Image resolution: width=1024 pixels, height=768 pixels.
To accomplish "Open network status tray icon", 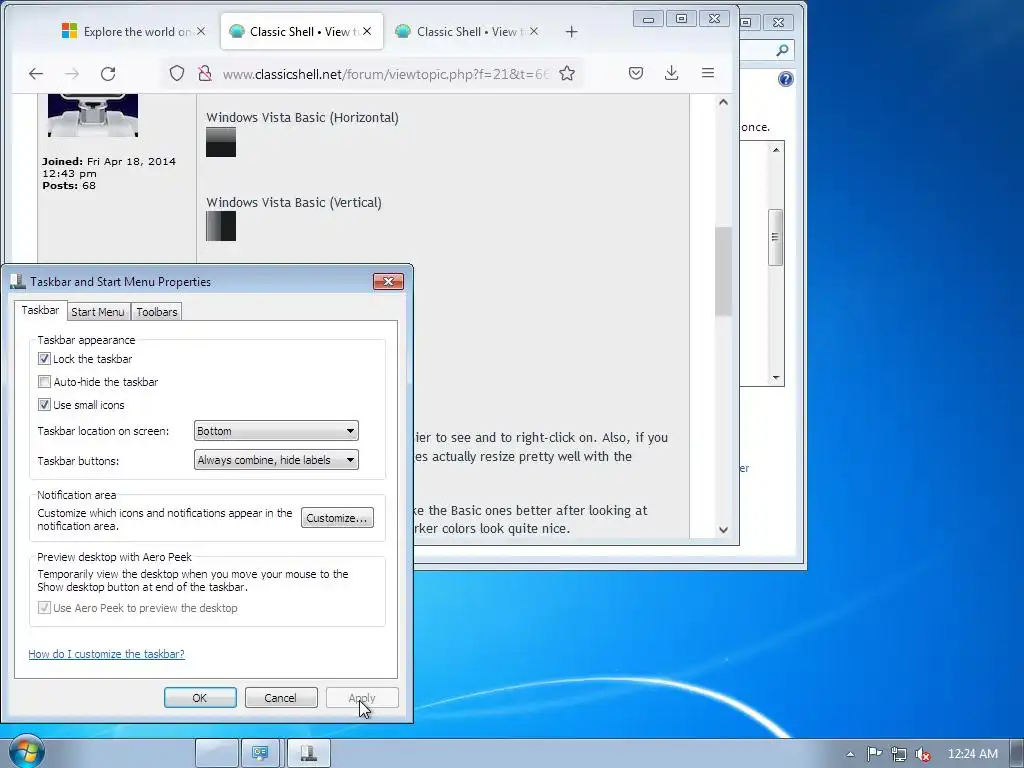I will click(x=899, y=754).
